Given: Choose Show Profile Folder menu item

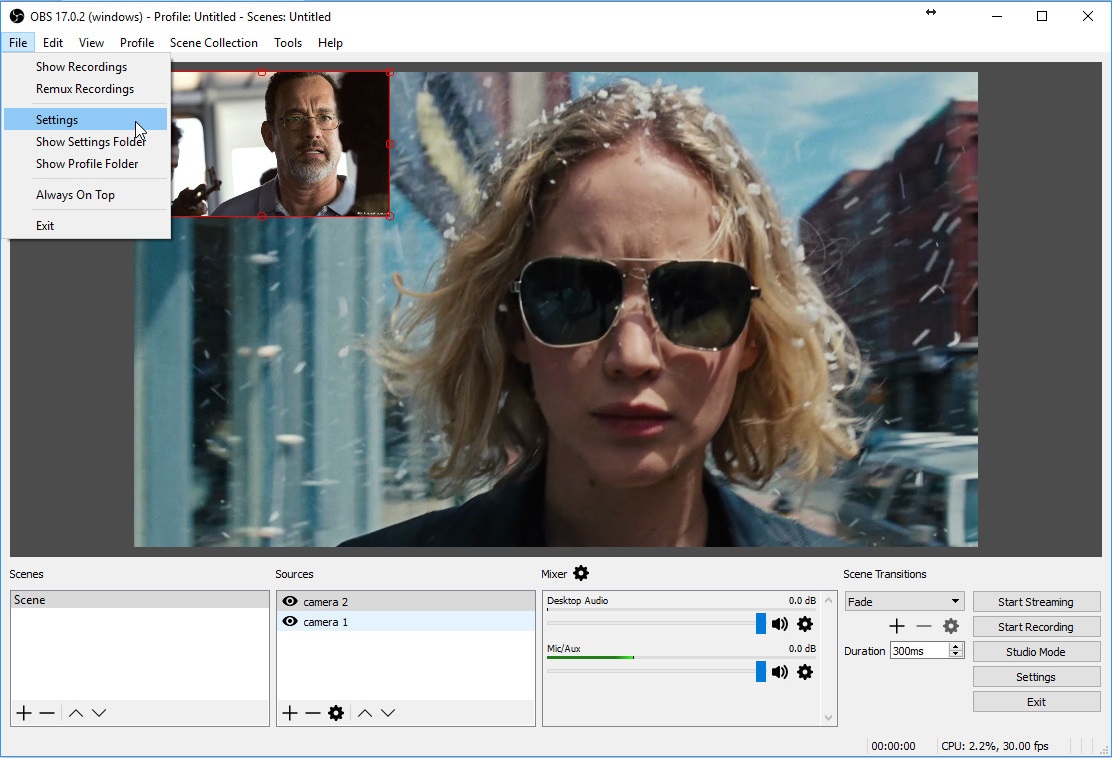Looking at the screenshot, I should coord(86,164).
